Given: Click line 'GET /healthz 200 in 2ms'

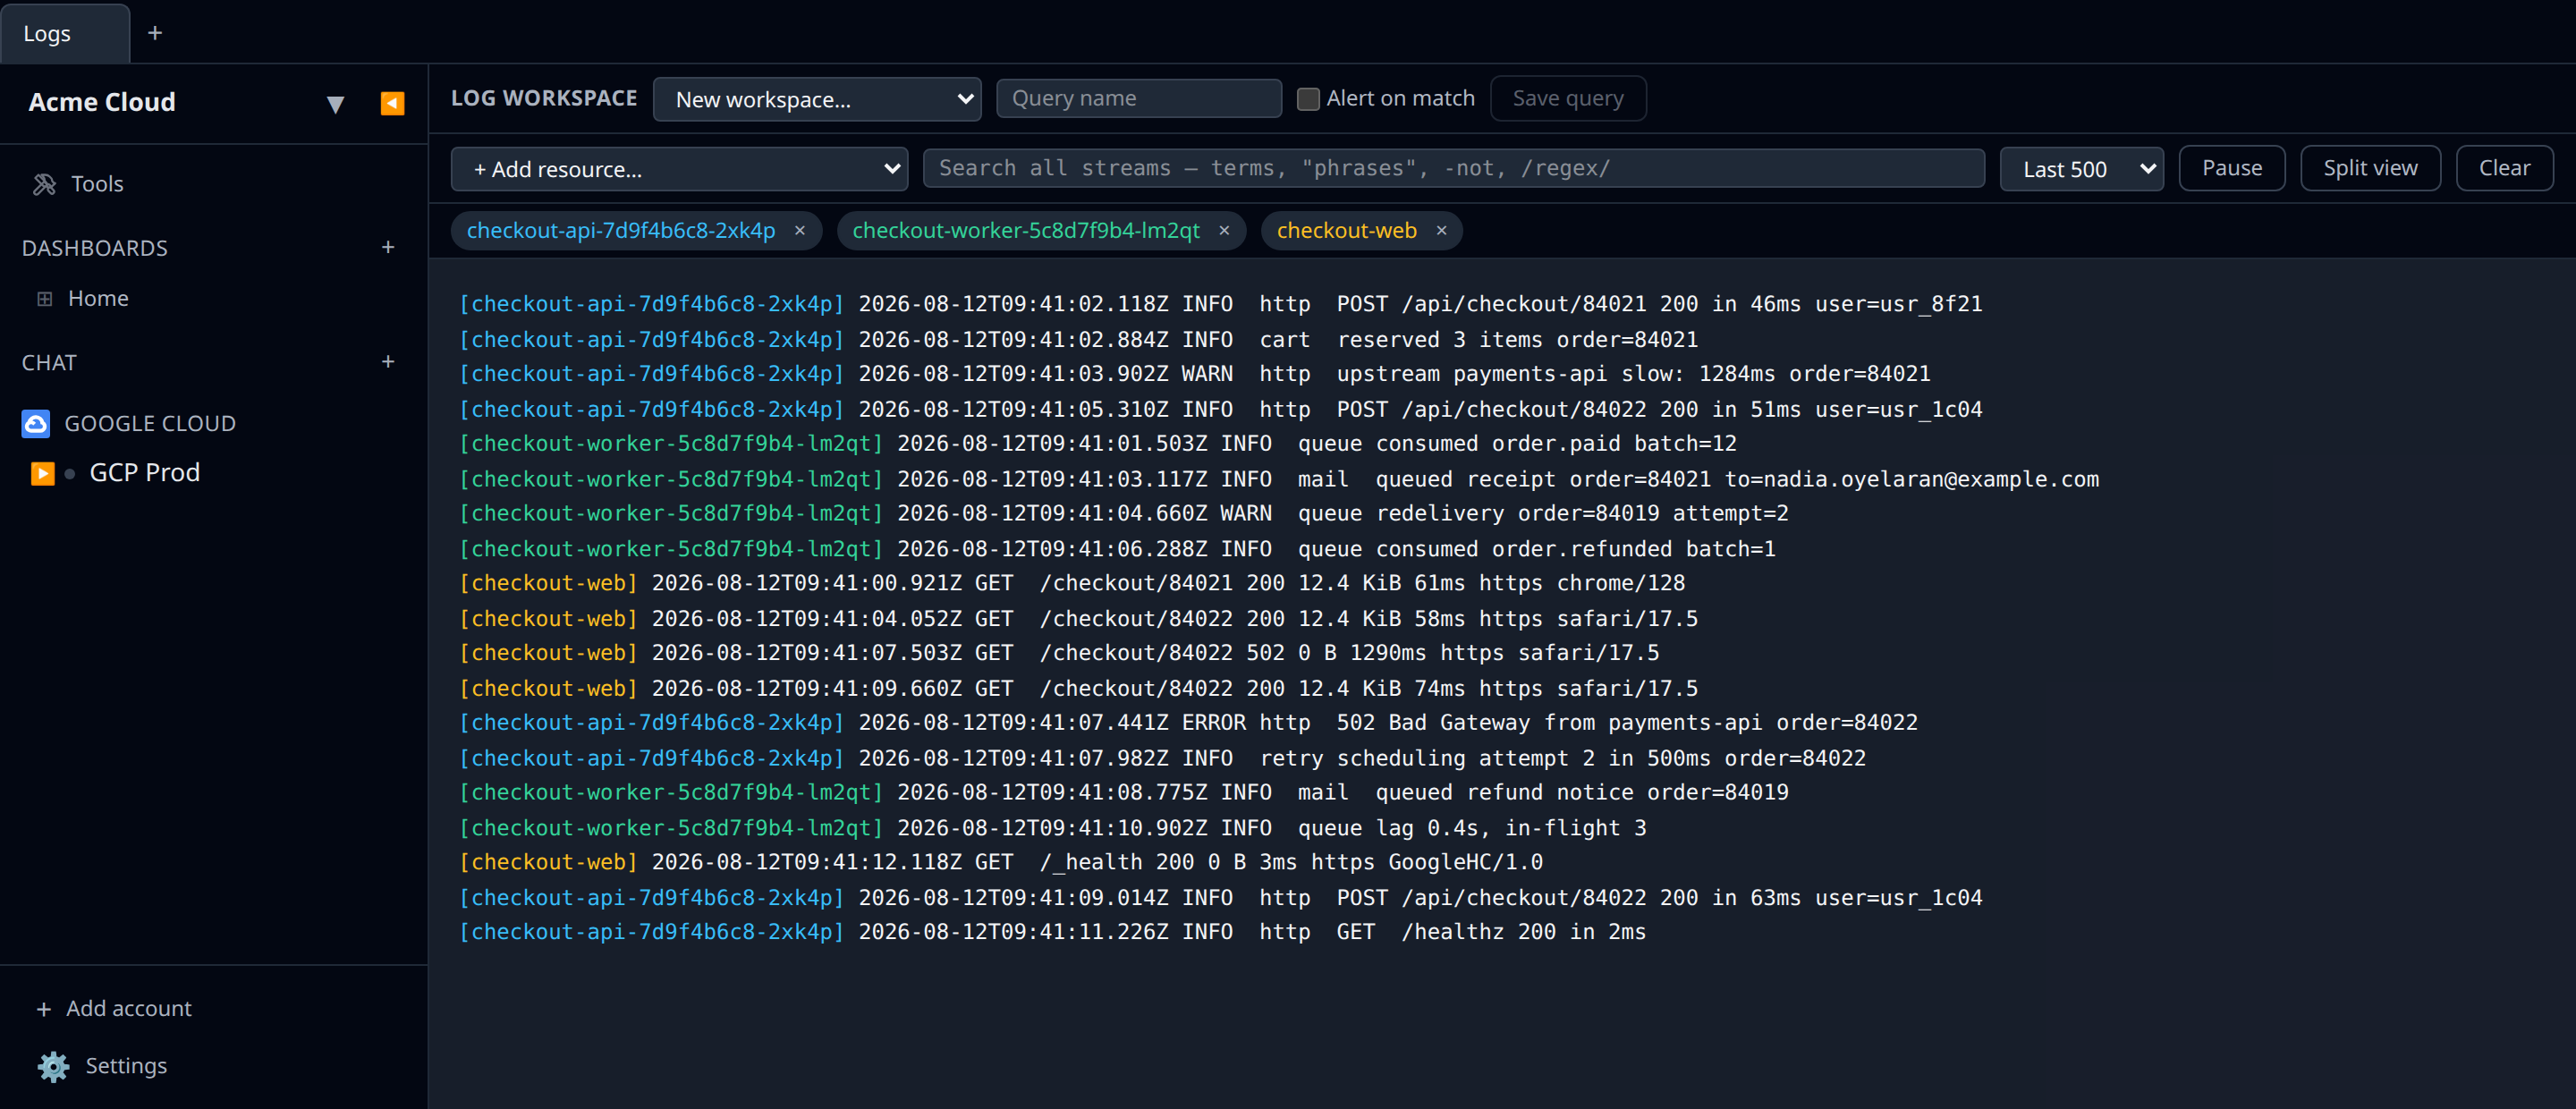Looking at the screenshot, I should coord(1052,933).
